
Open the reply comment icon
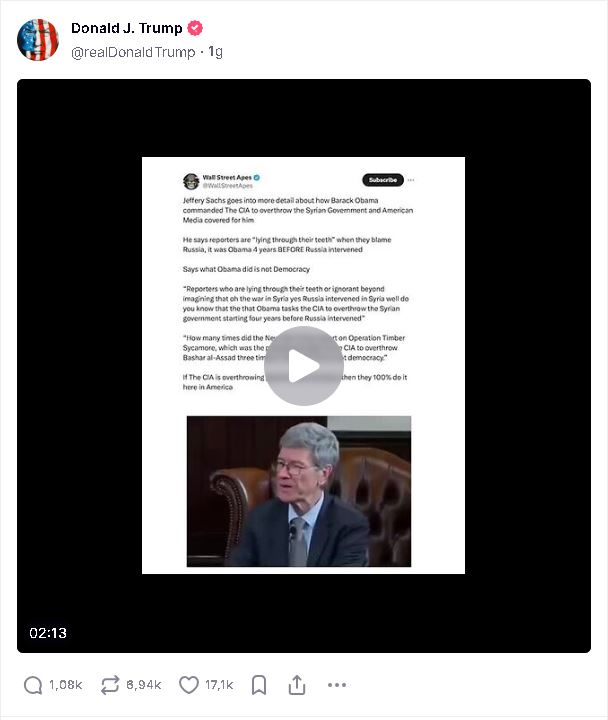(33, 685)
